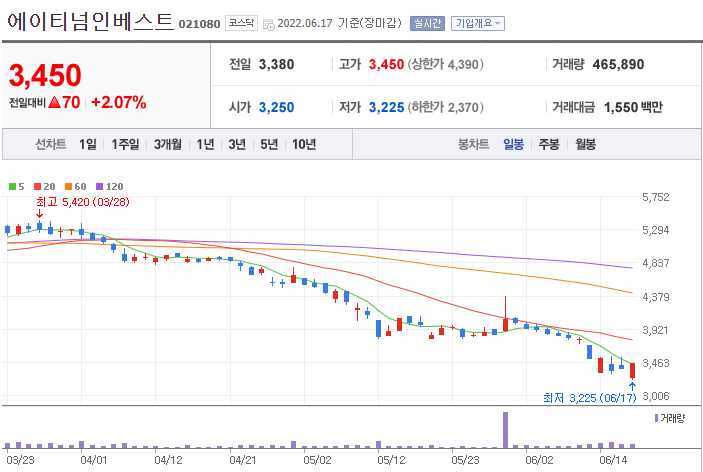Click the purple 120-day moving average swatch
The width and height of the screenshot is (703, 472).
click(x=100, y=186)
